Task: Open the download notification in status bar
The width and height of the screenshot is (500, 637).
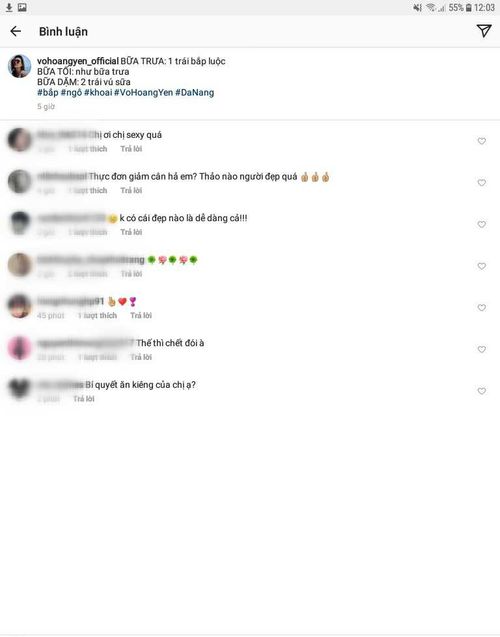Action: [x=9, y=7]
